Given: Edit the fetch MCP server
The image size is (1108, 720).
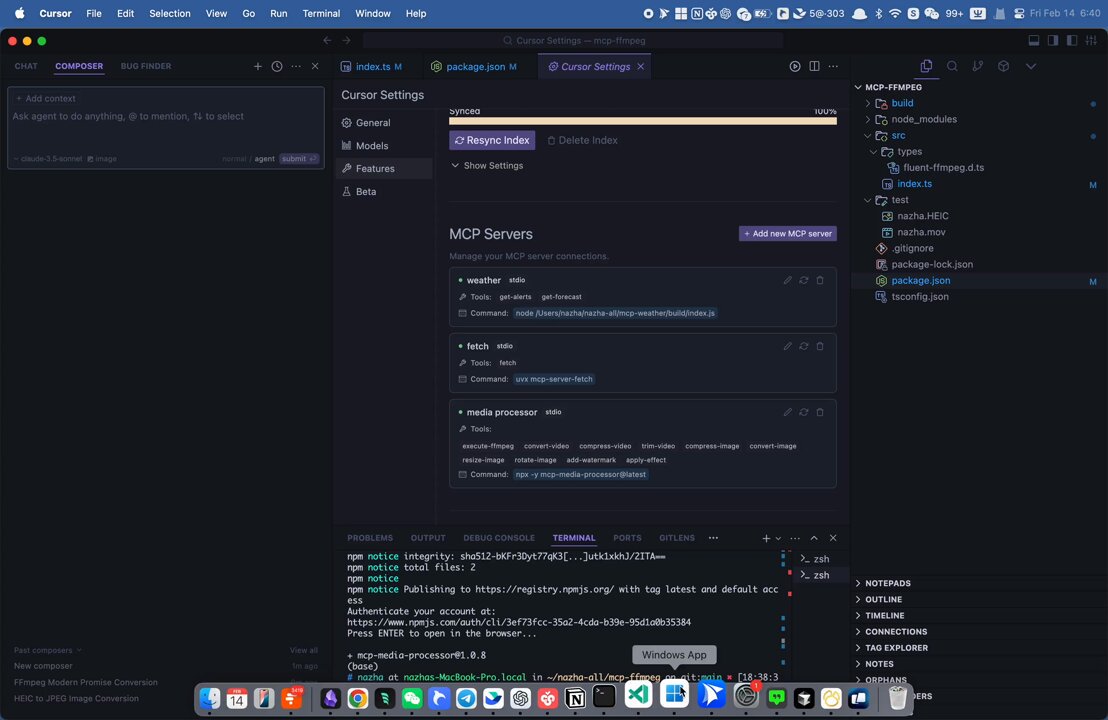Looking at the screenshot, I should click(787, 346).
